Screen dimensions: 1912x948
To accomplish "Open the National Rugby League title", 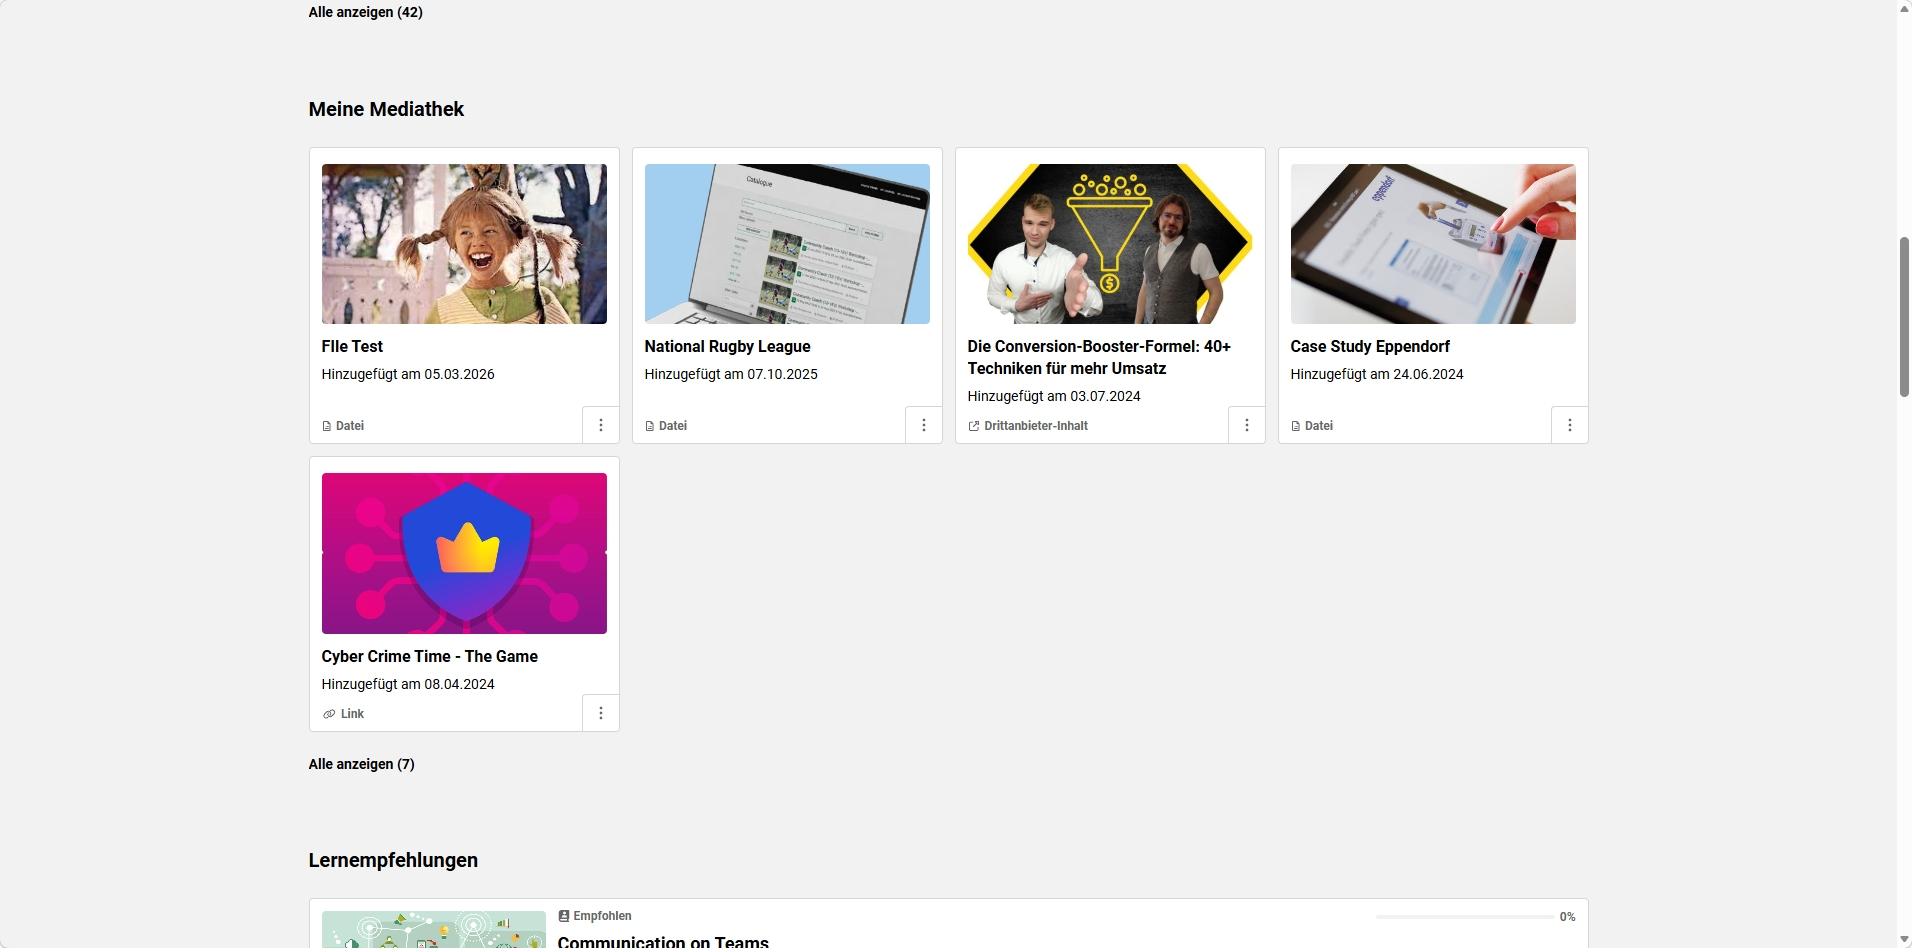I will (x=728, y=346).
